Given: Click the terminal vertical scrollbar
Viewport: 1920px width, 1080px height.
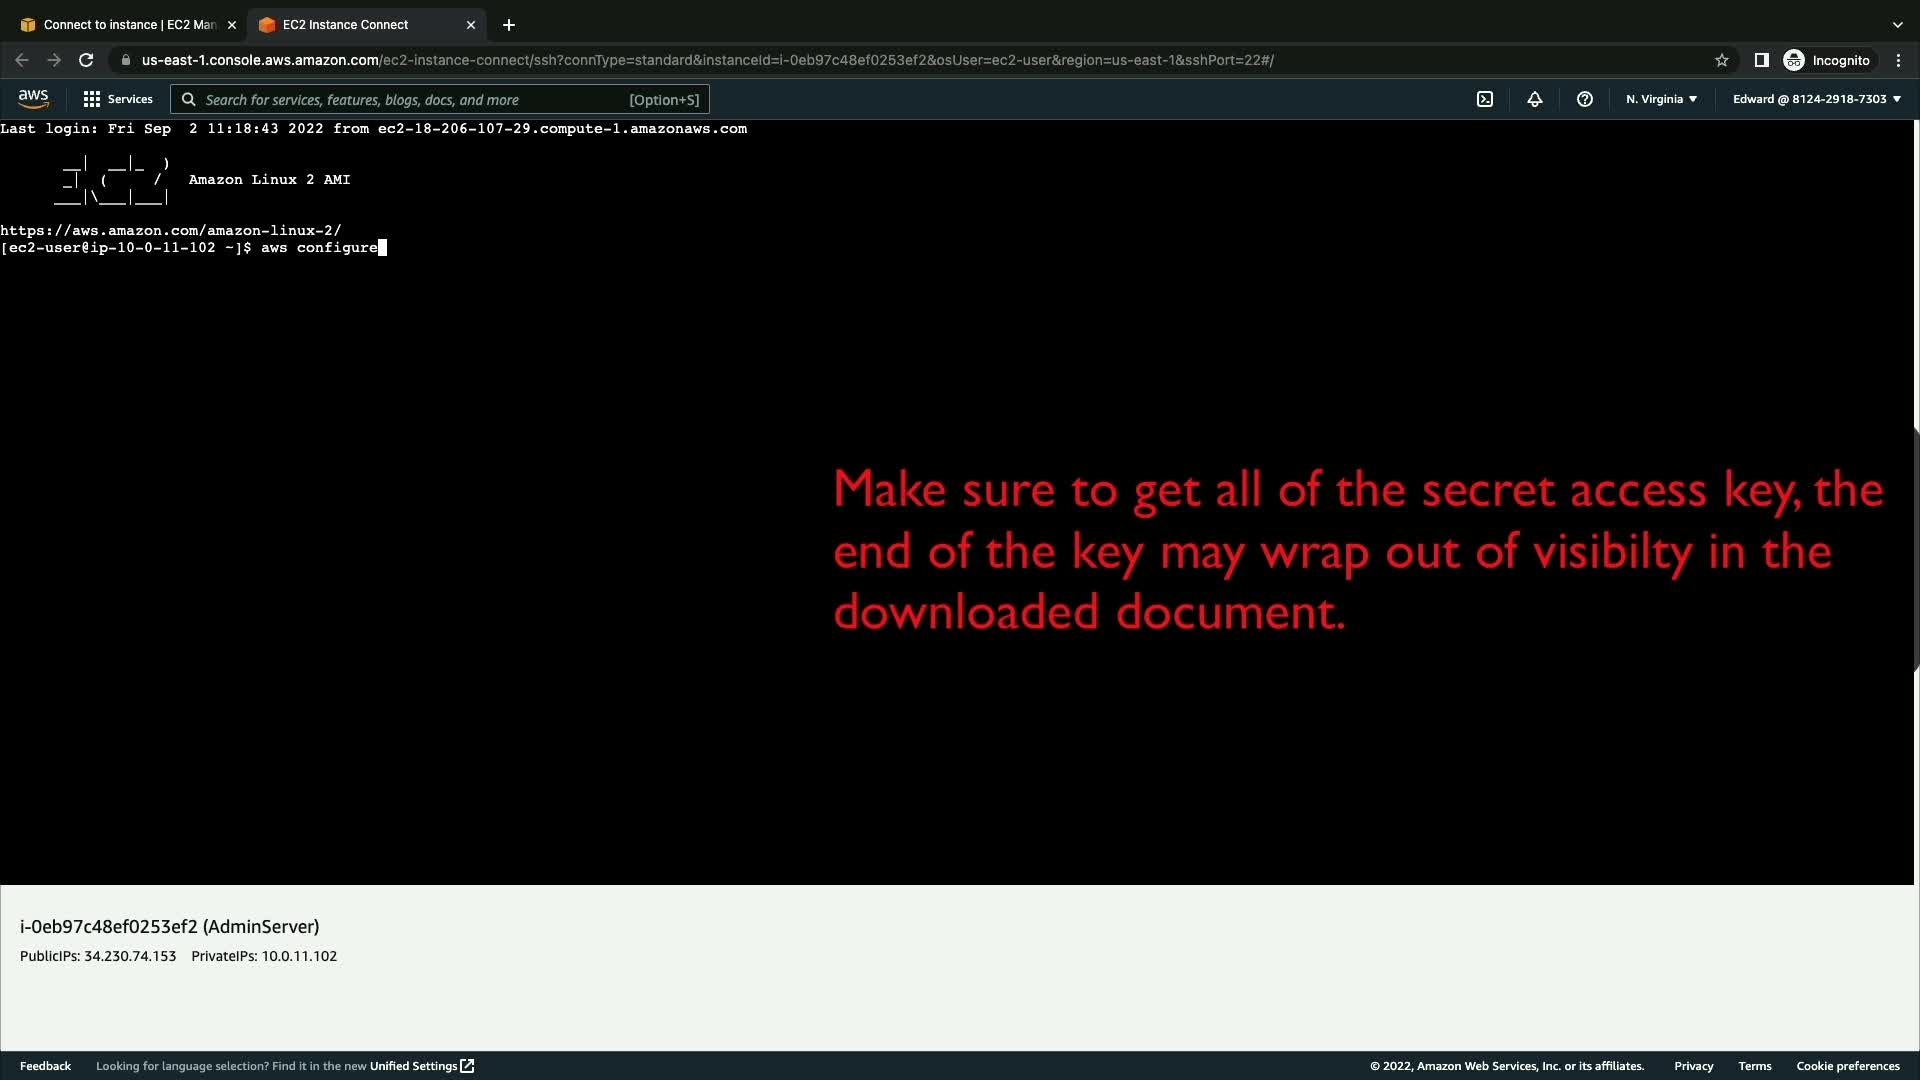Looking at the screenshot, I should point(1916,550).
